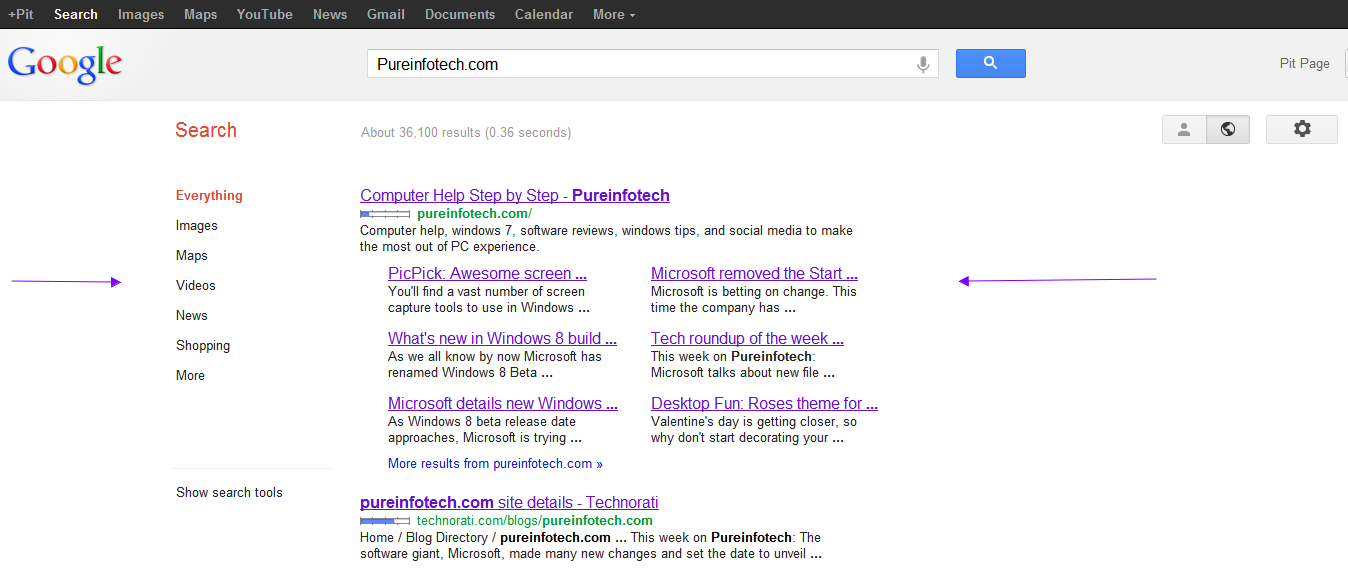This screenshot has height=574, width=1348.
Task: Click the voice search microphone icon
Action: click(x=923, y=64)
